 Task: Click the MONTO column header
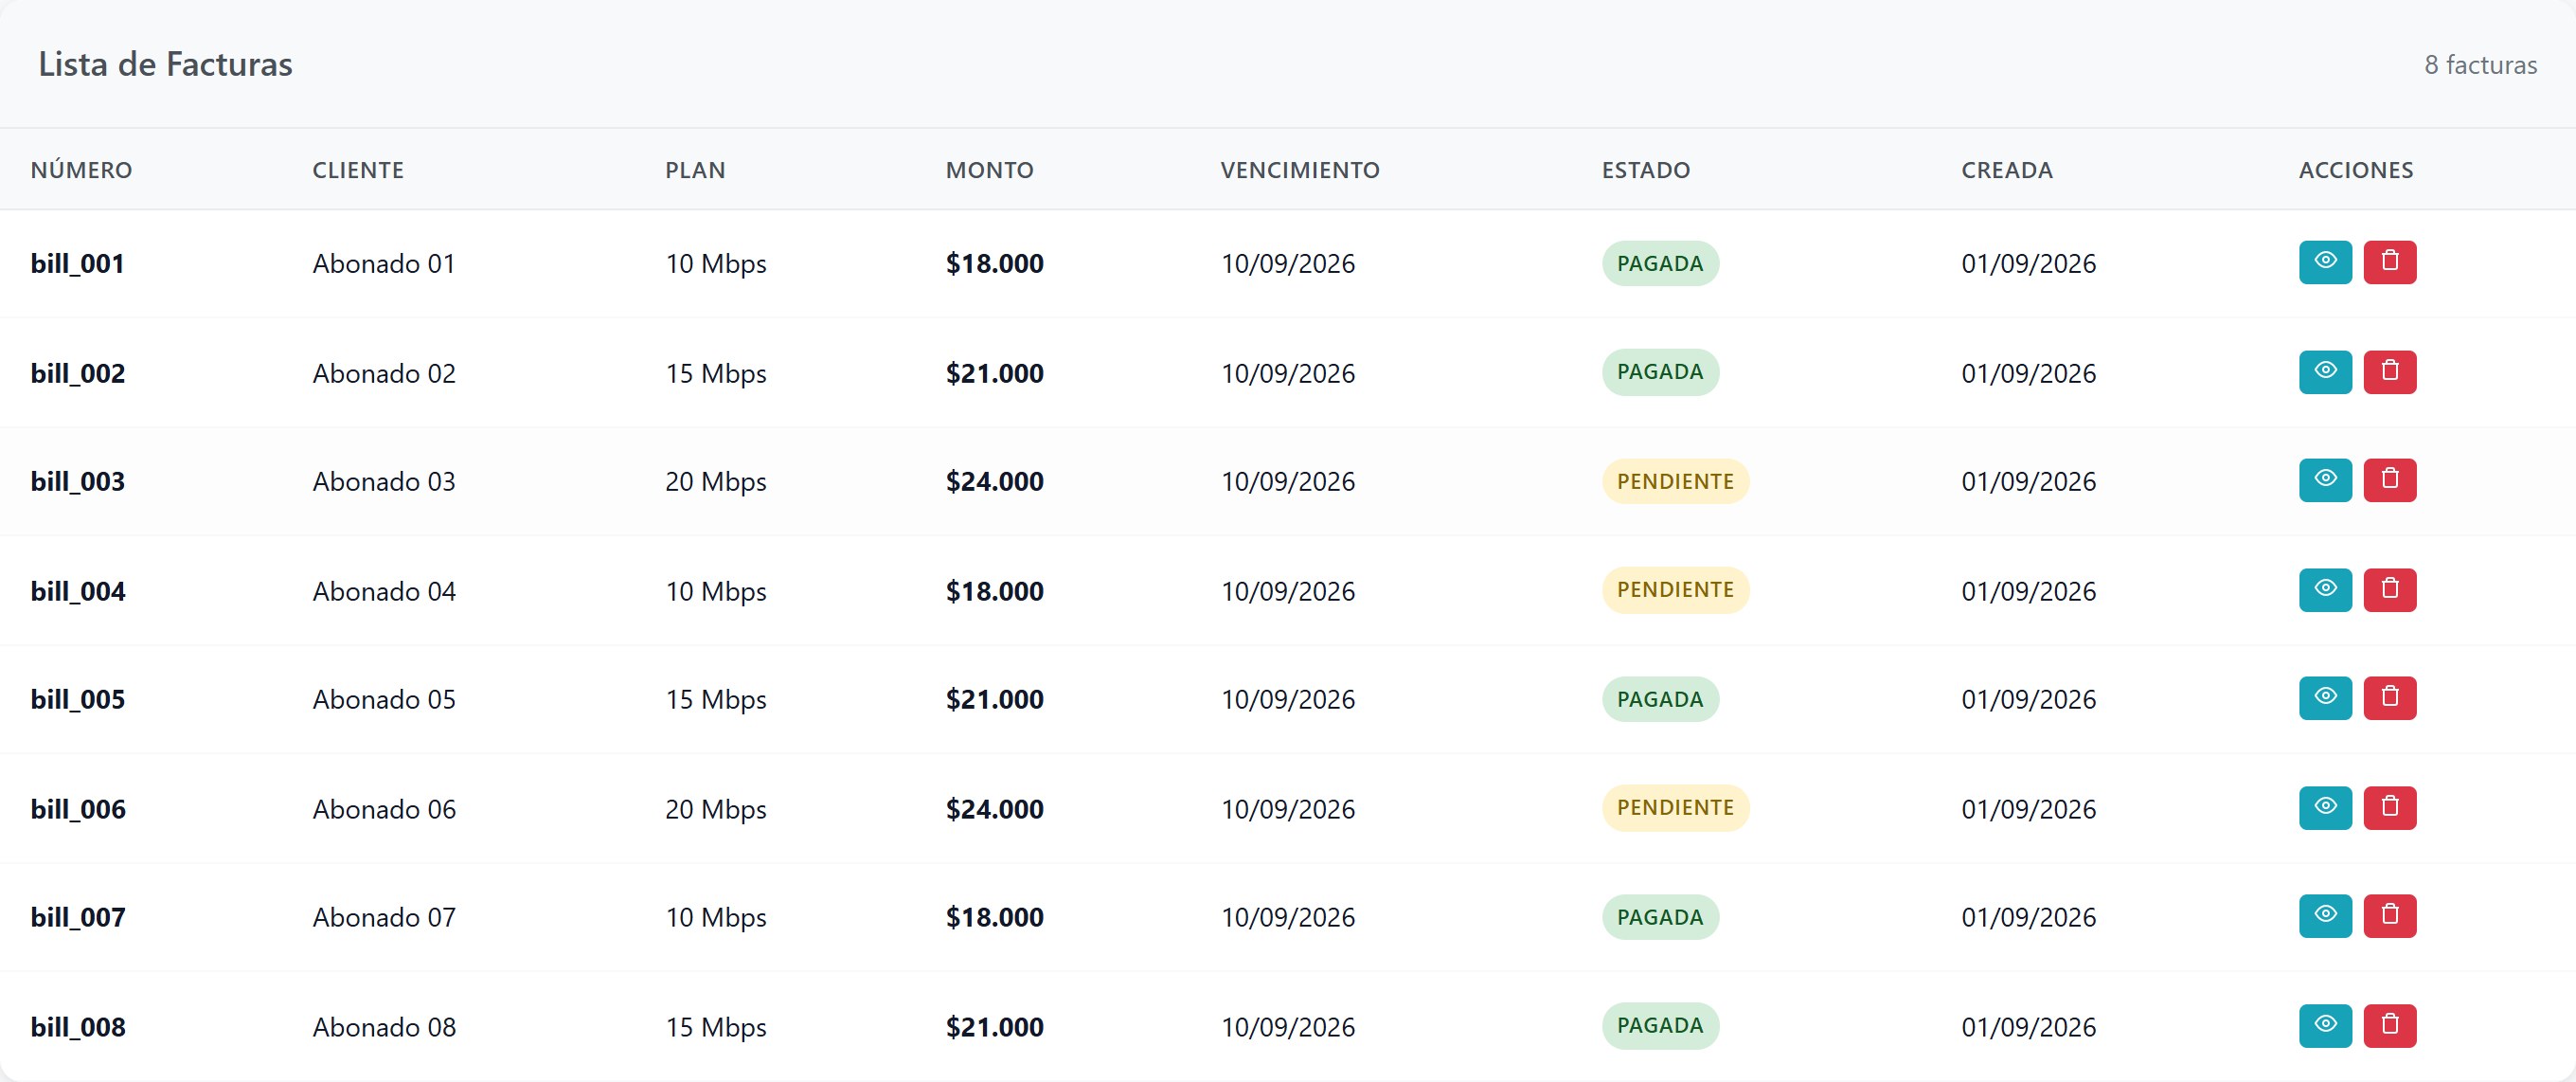point(990,170)
